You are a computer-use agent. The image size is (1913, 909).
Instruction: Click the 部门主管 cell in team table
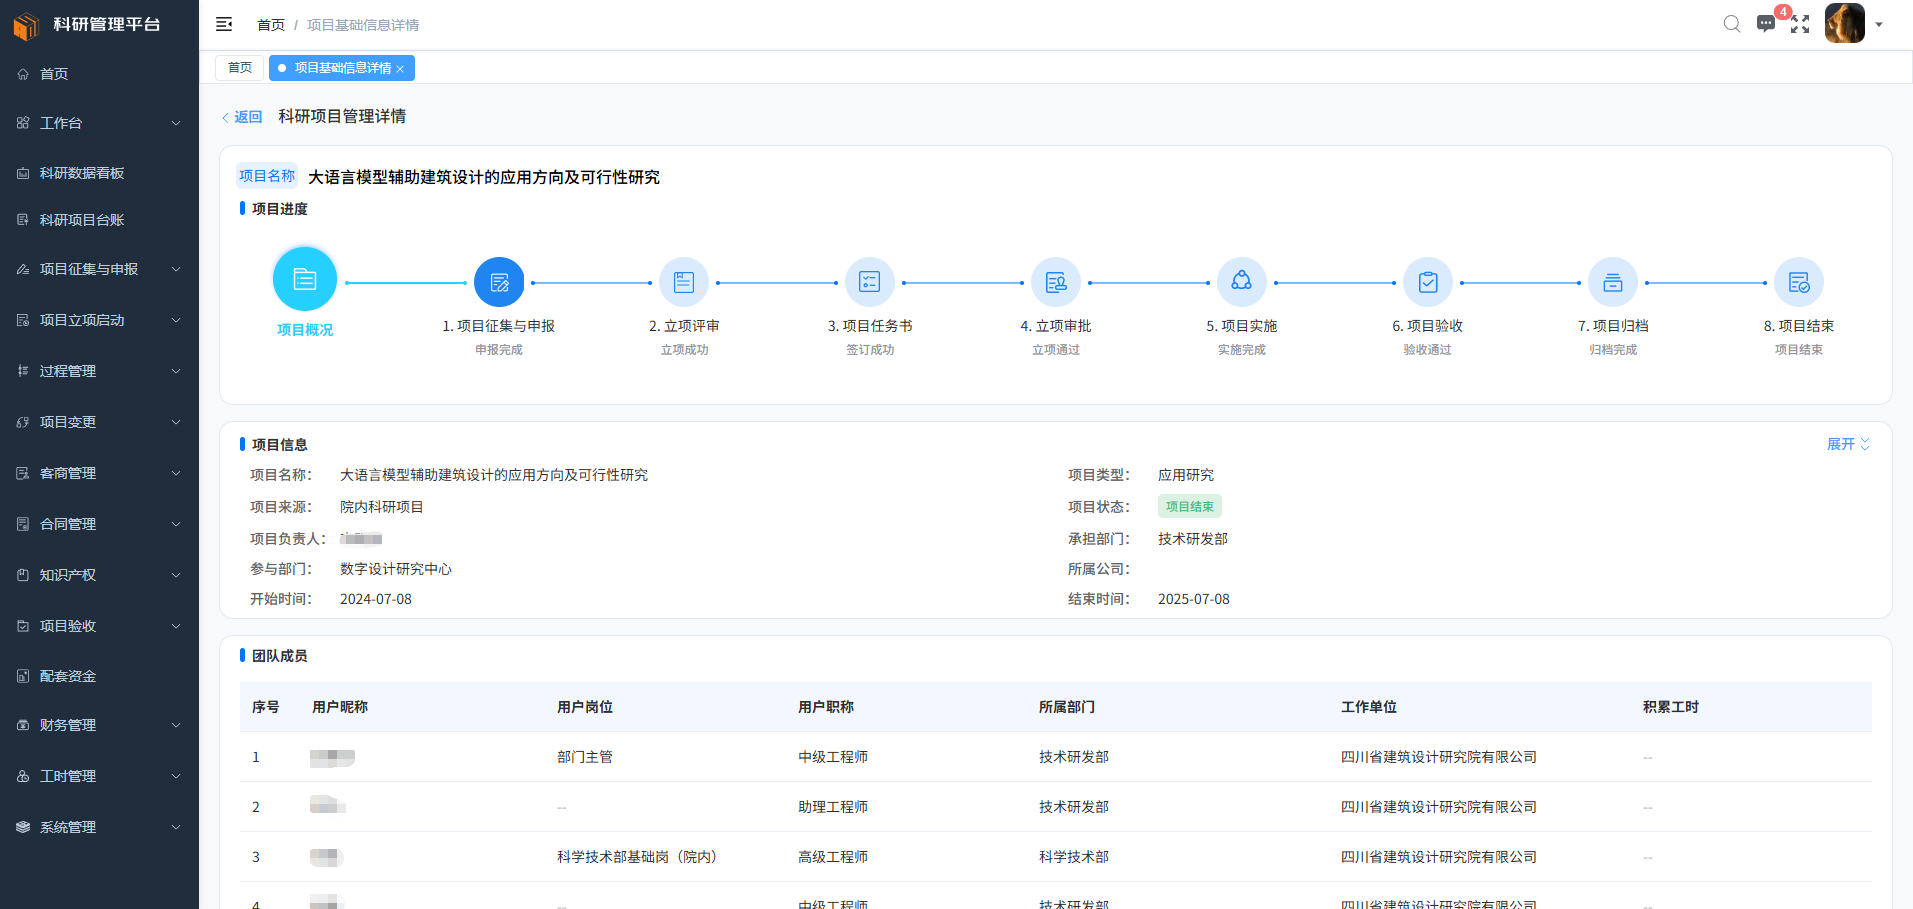click(585, 757)
